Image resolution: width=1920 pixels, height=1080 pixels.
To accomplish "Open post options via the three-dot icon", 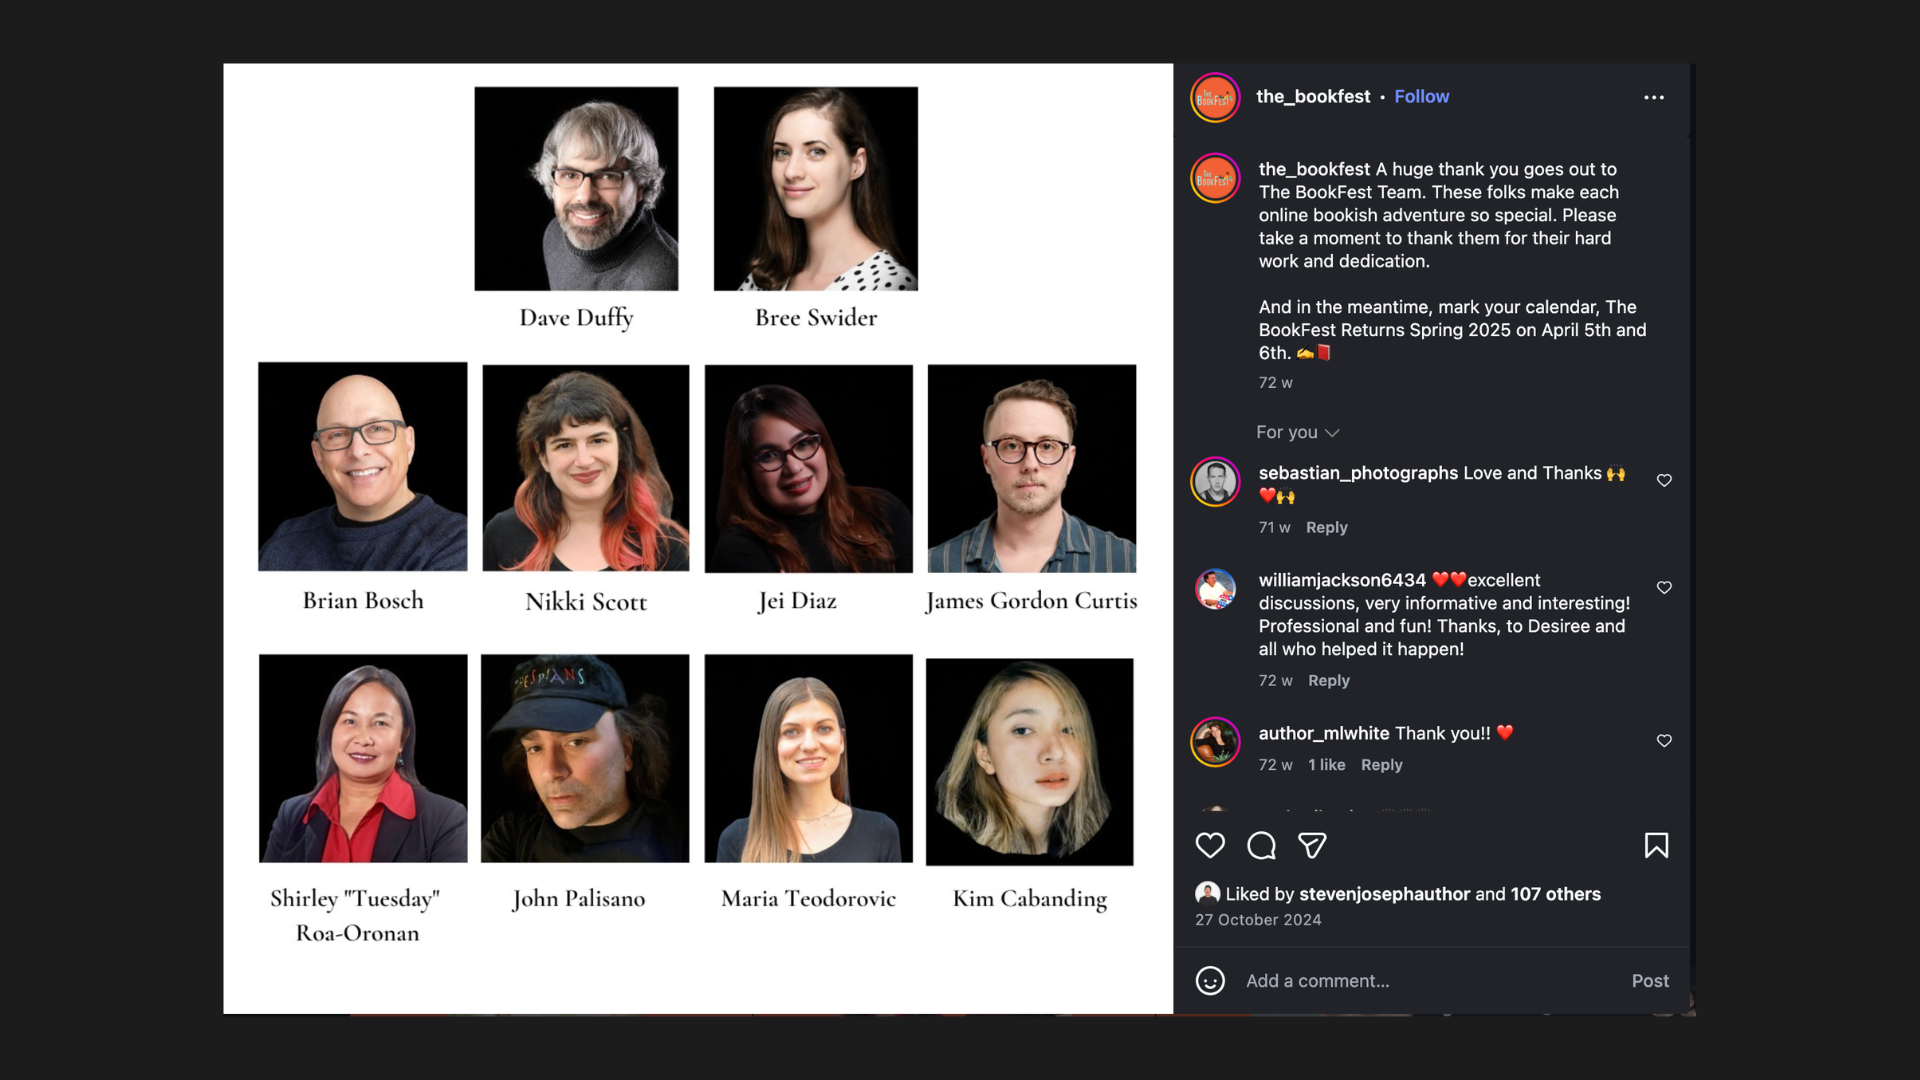I will pos(1654,97).
